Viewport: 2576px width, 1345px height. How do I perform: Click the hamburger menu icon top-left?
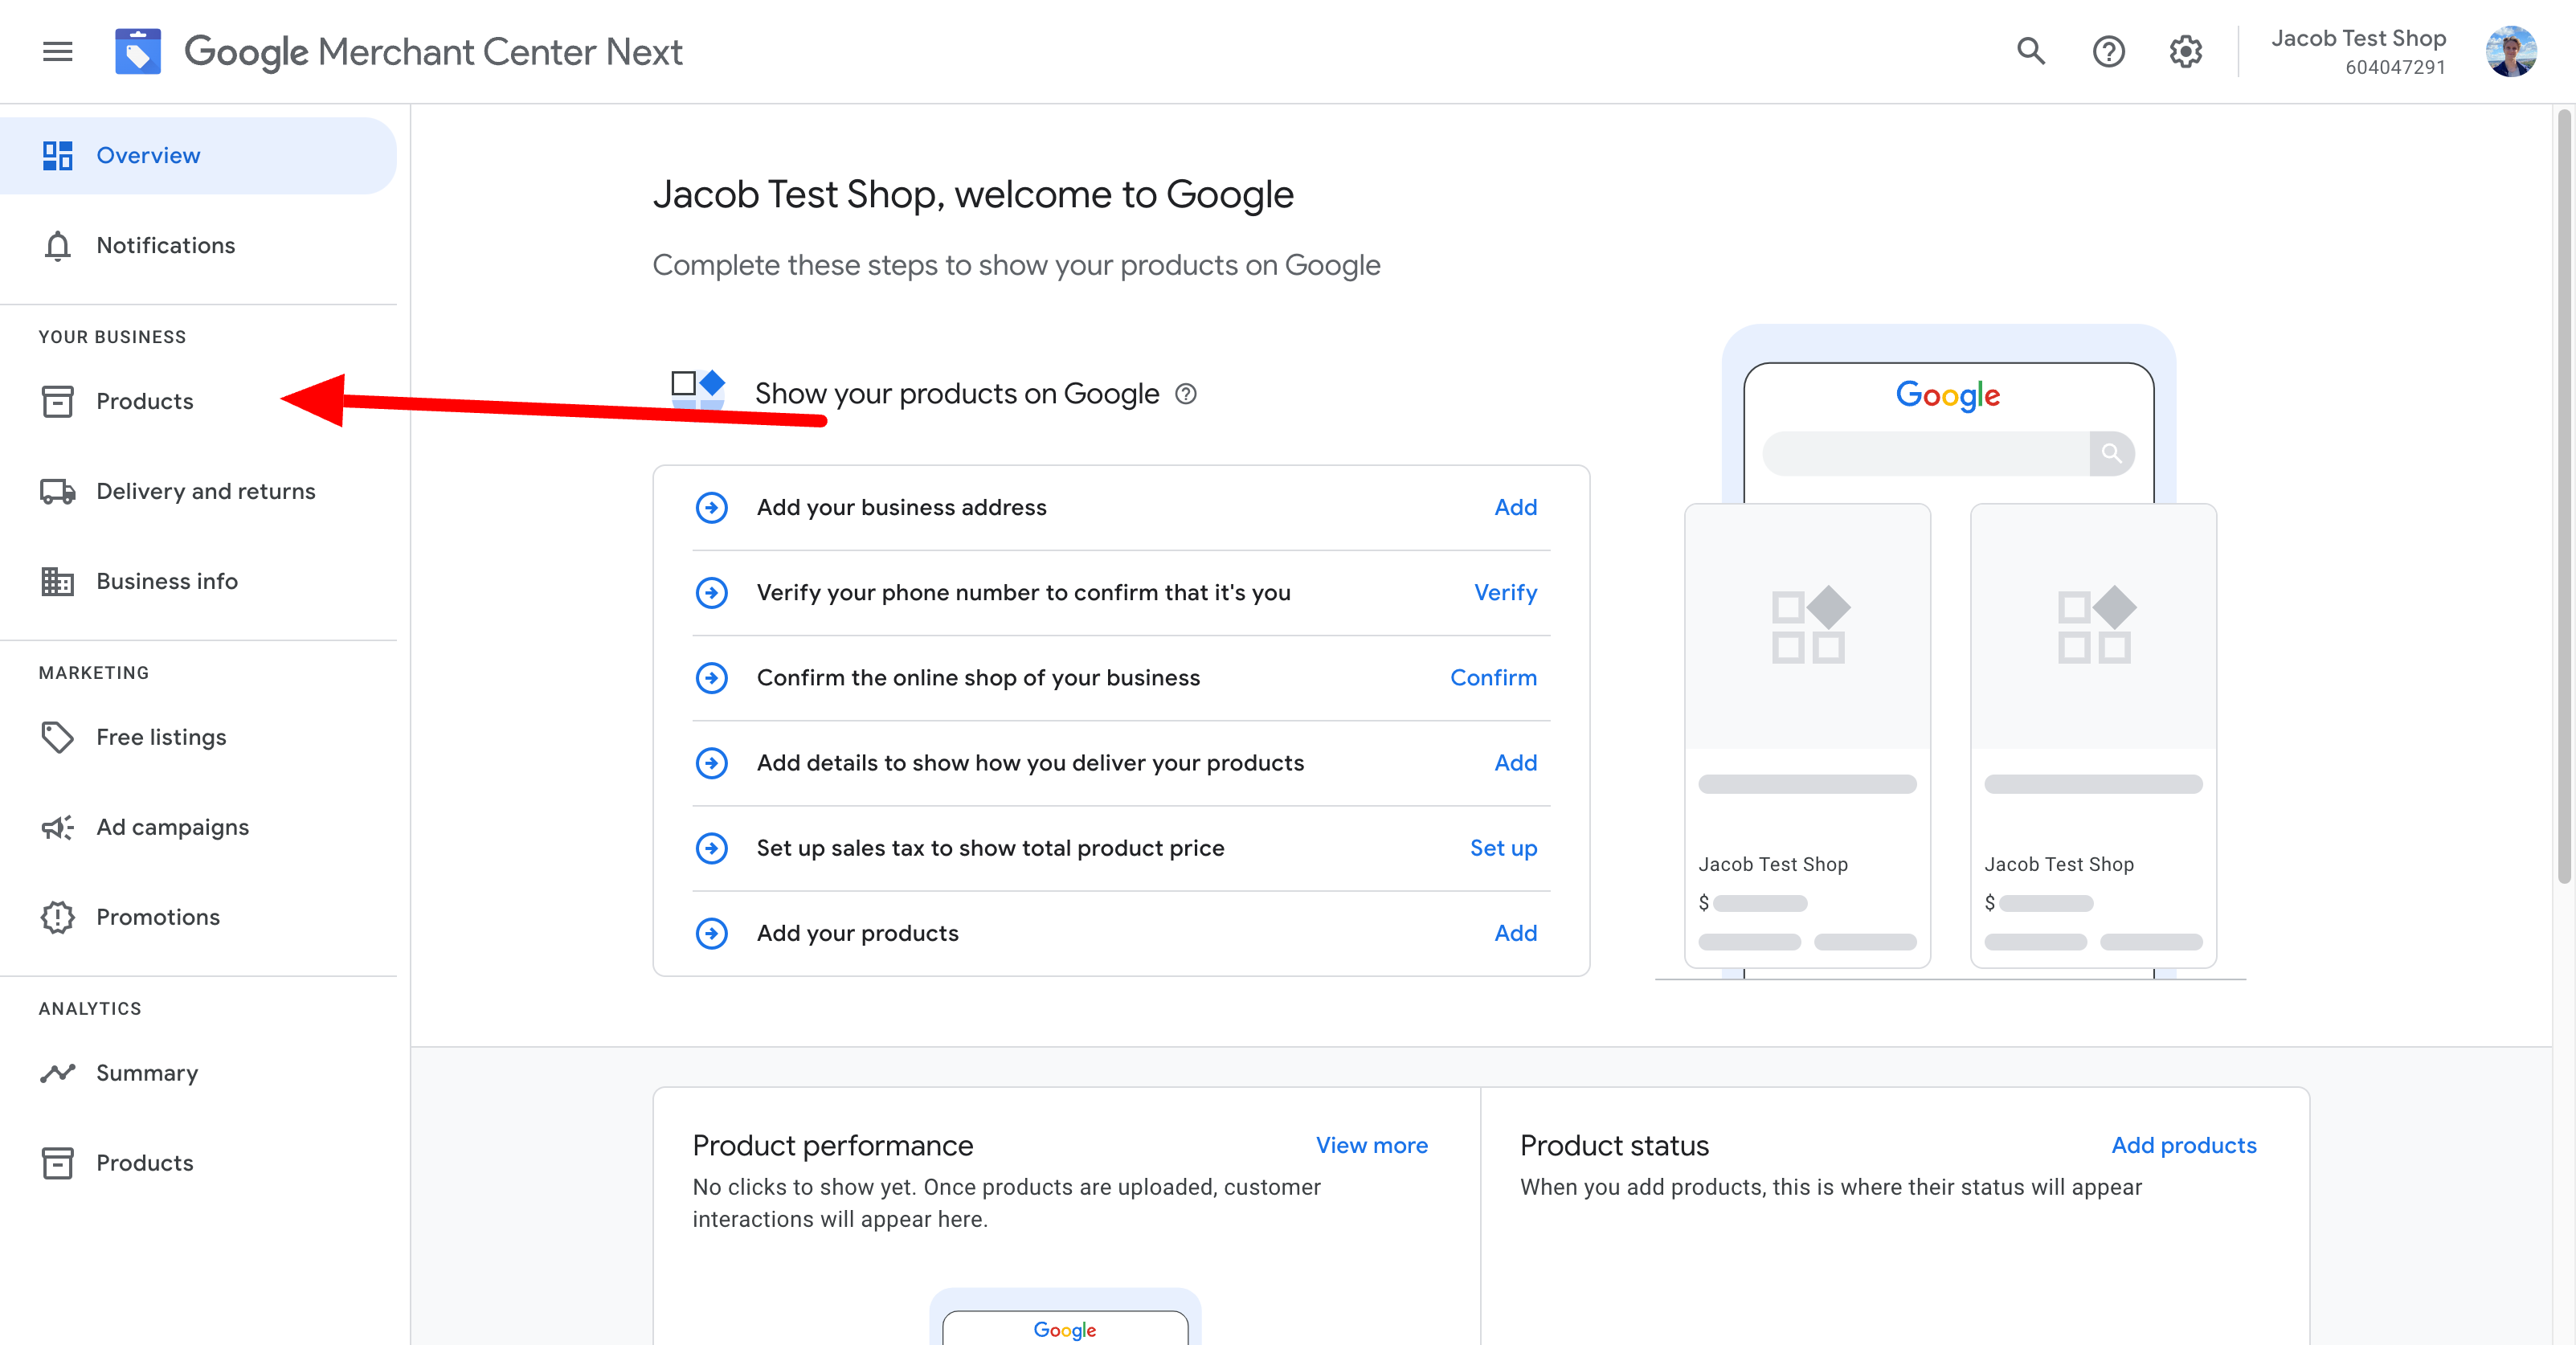pos(56,51)
